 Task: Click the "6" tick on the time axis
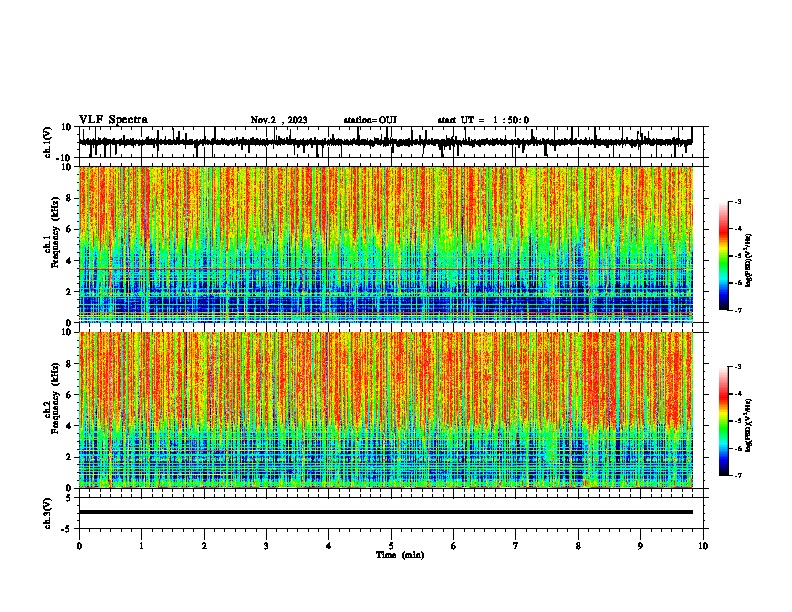coord(454,546)
